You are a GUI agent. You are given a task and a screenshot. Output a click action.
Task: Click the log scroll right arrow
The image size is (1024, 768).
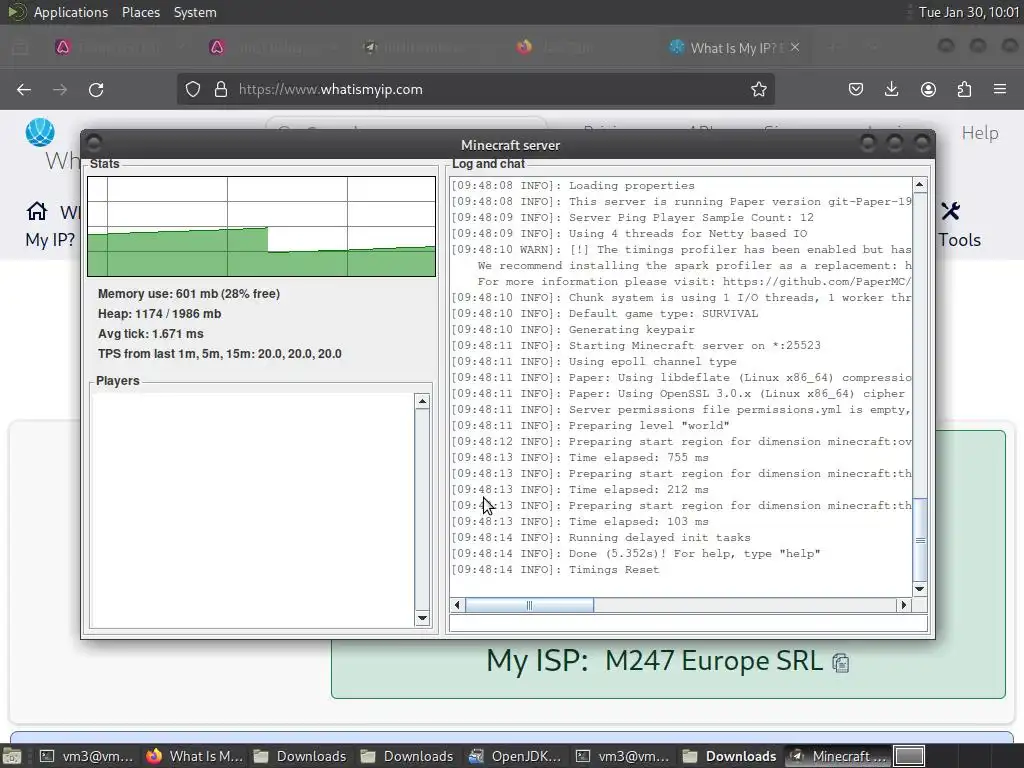[x=904, y=605]
